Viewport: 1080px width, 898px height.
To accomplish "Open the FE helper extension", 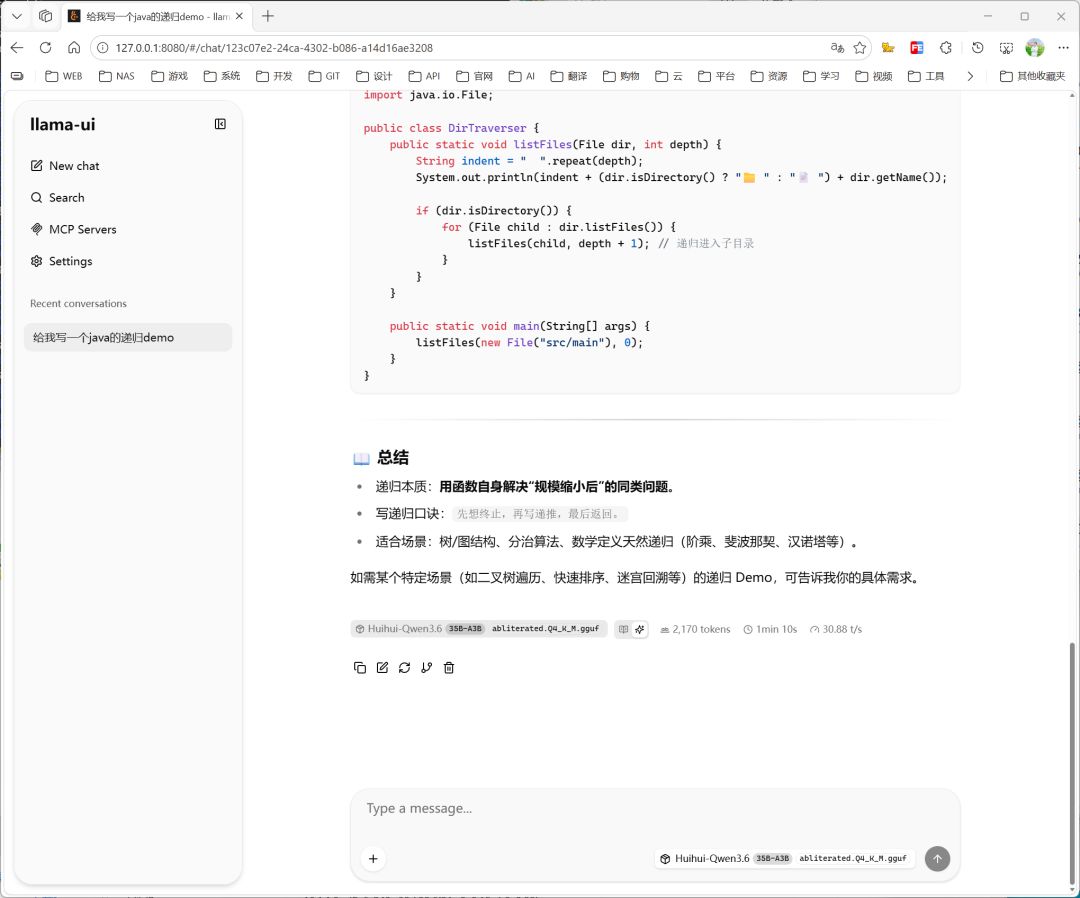I will pyautogui.click(x=917, y=48).
